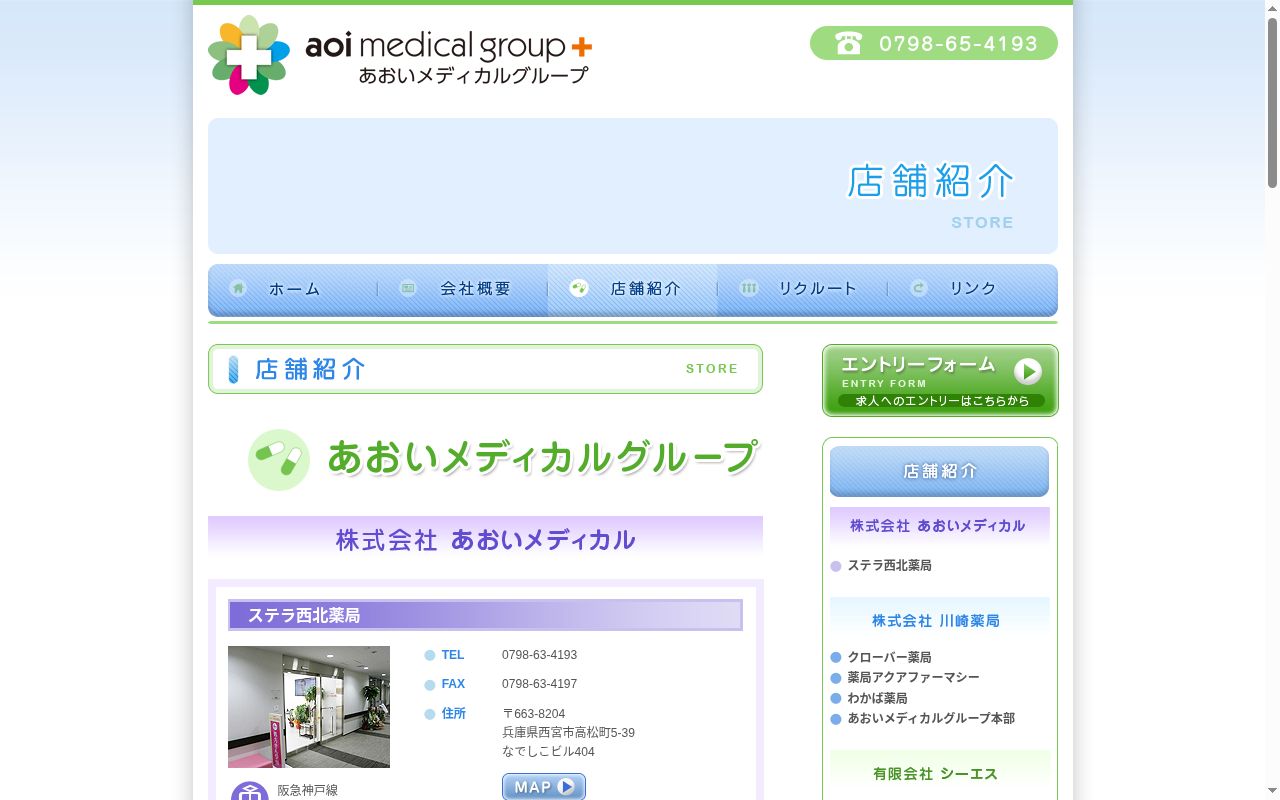Click the home icon beside ホーム
This screenshot has height=800, width=1280.
tap(238, 288)
